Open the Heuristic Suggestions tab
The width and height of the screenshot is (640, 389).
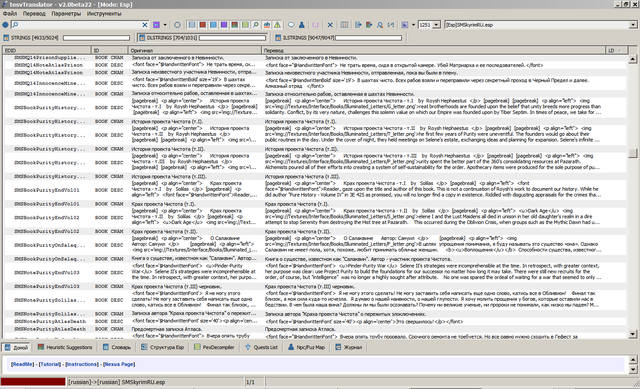(x=65, y=347)
